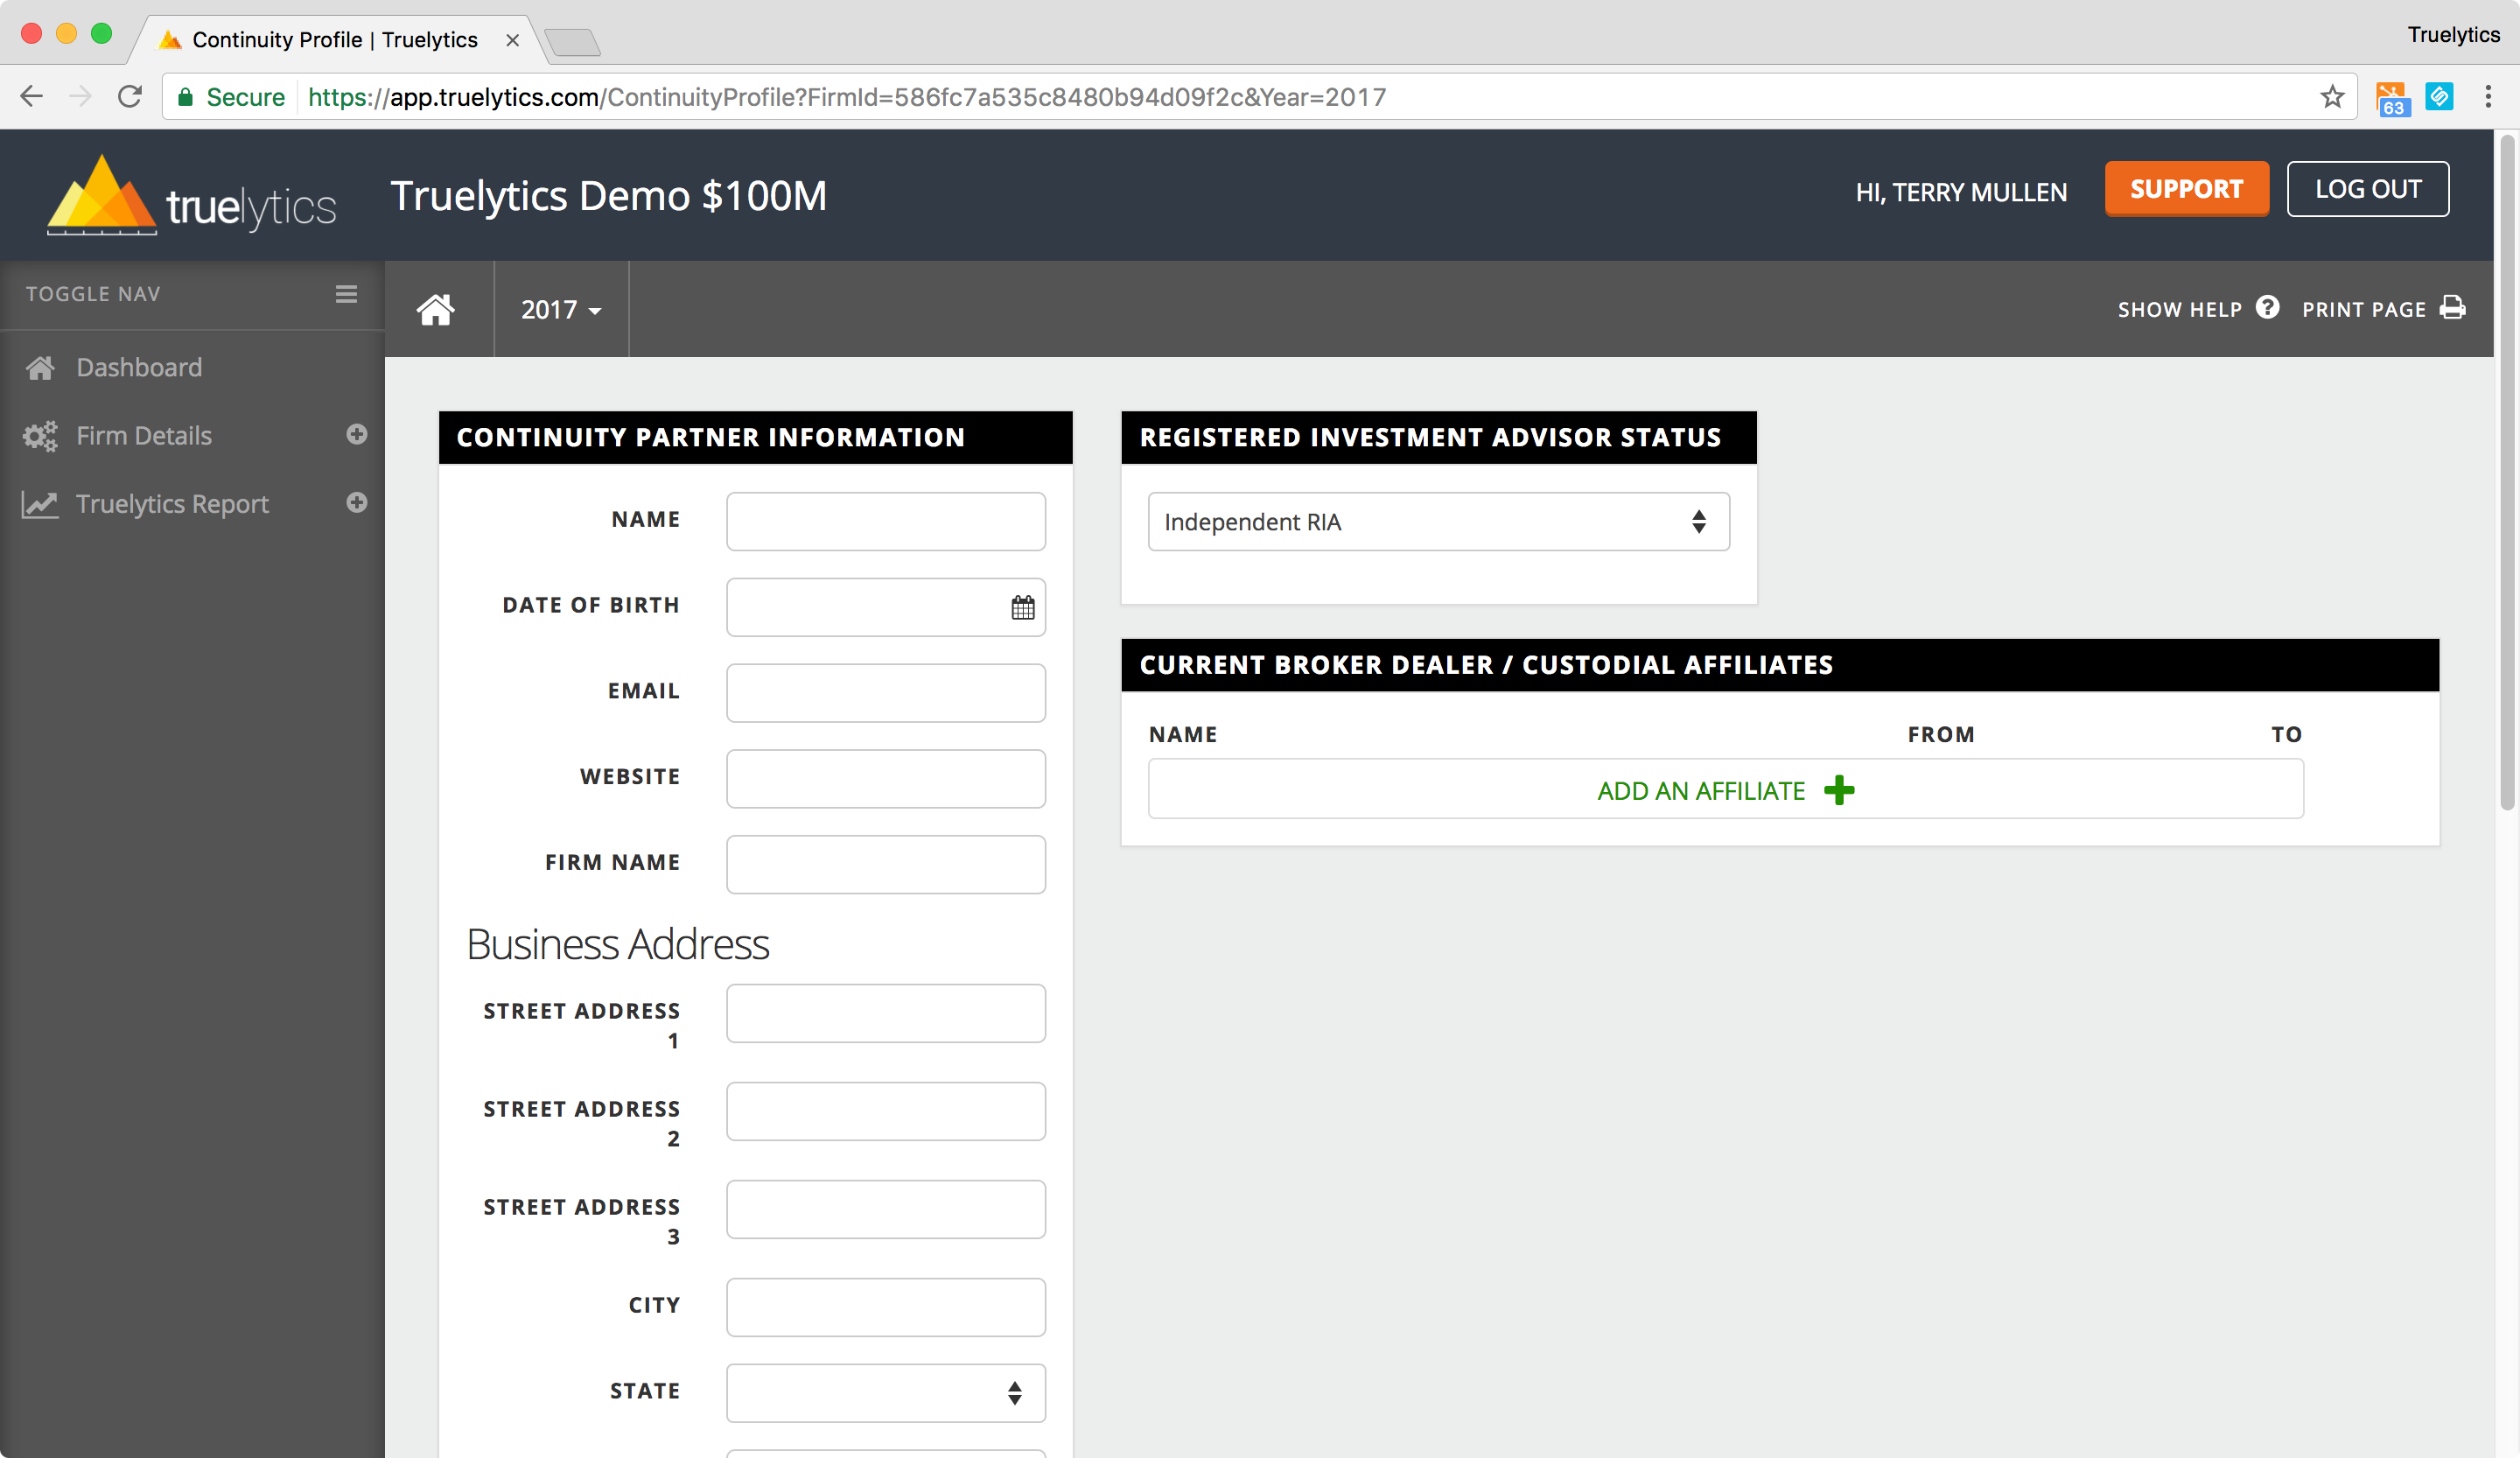Open the State dropdown

tap(885, 1393)
